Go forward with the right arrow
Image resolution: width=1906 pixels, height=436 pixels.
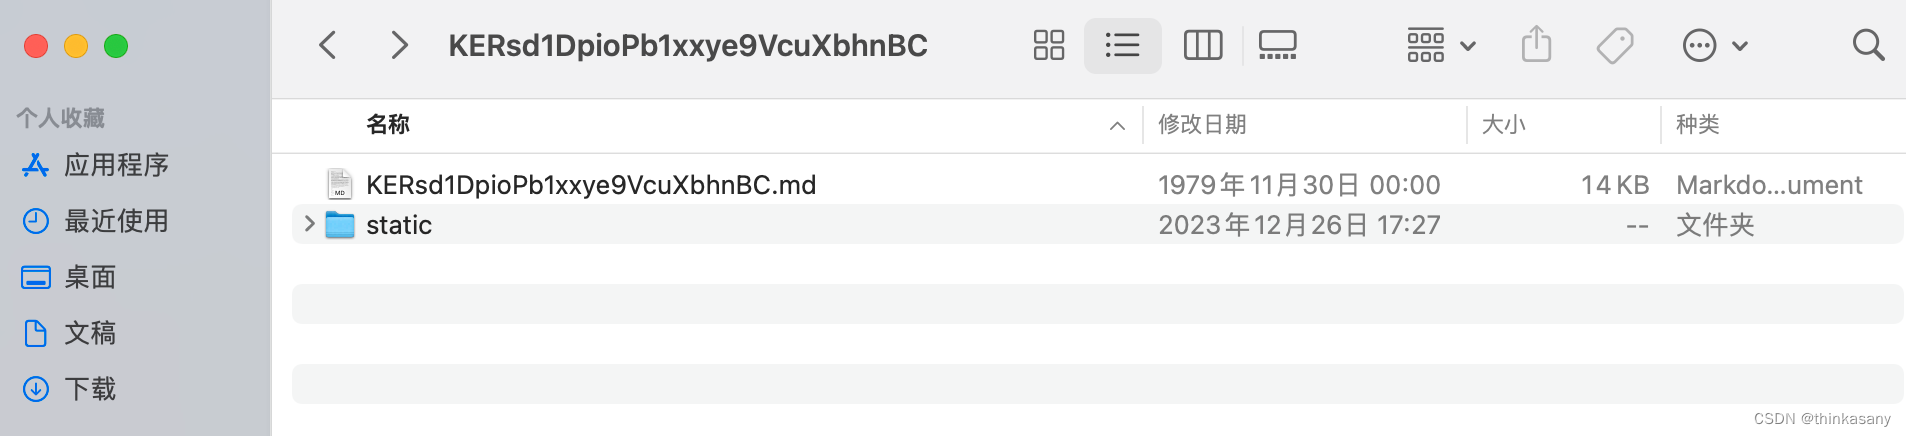coord(399,45)
